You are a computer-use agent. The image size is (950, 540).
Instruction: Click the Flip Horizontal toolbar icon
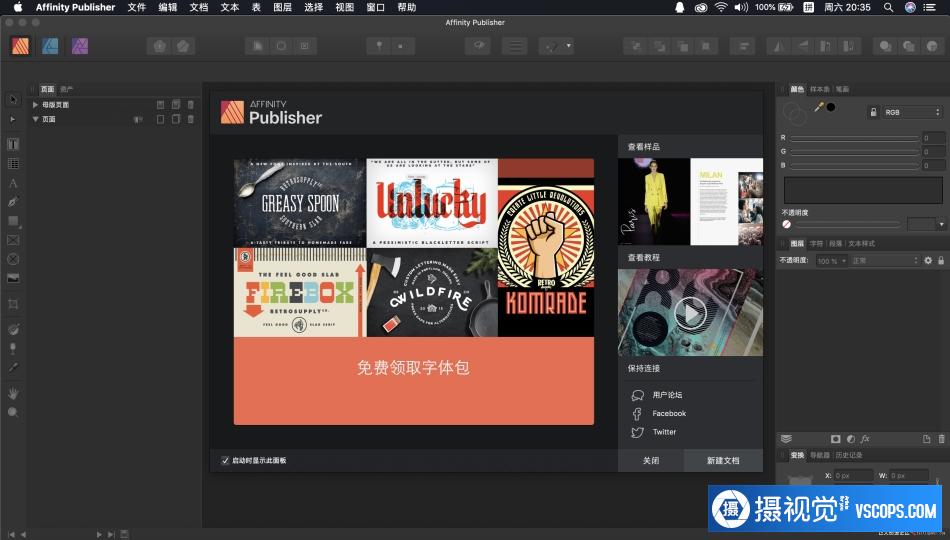(779, 46)
